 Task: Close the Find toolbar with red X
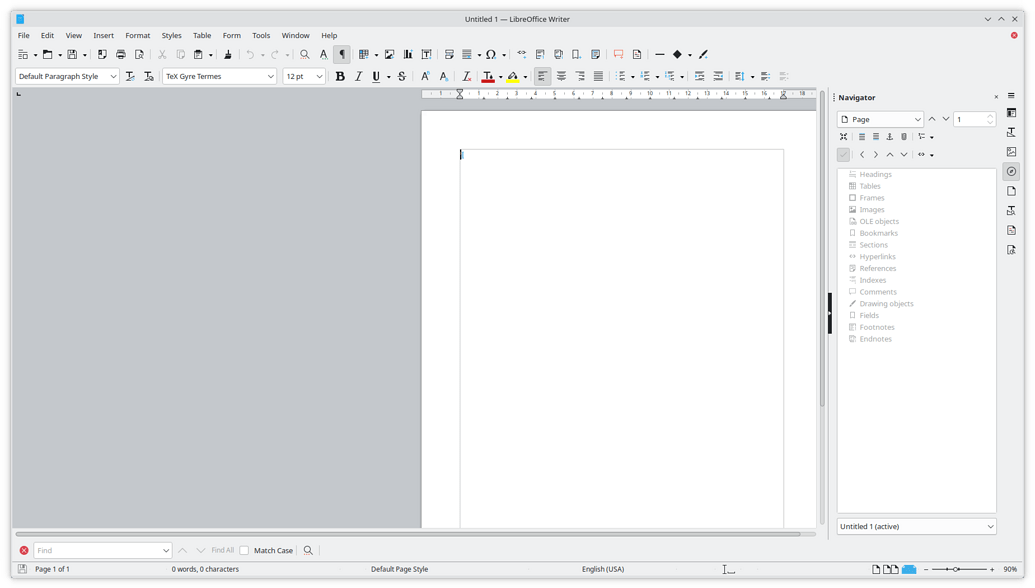pos(24,550)
